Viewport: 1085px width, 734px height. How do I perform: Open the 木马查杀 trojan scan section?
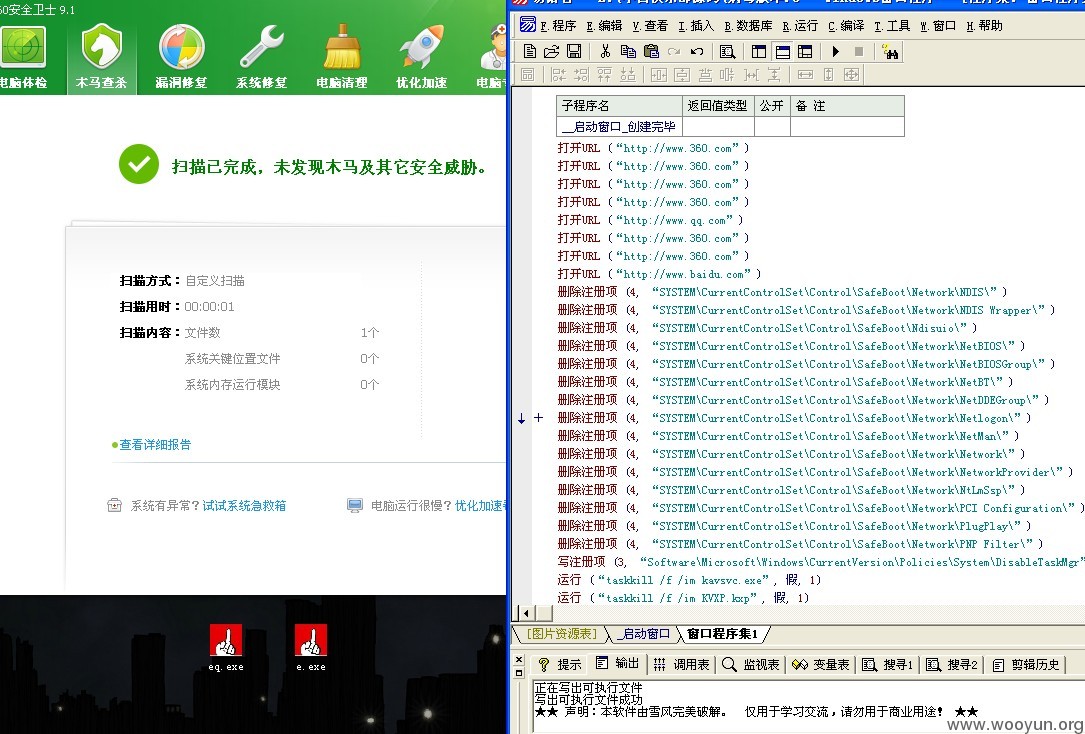(x=102, y=57)
